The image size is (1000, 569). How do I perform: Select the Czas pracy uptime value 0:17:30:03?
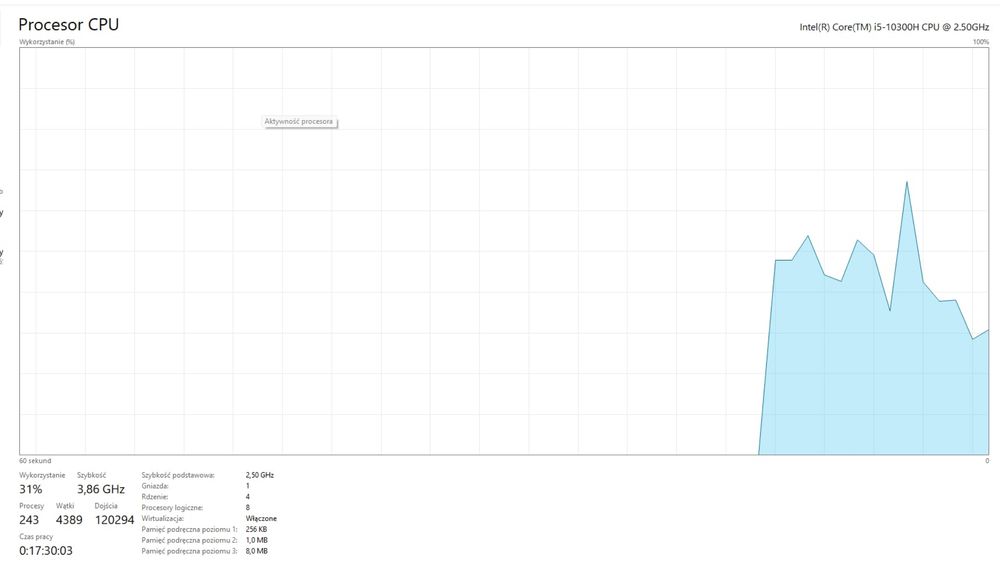click(46, 551)
